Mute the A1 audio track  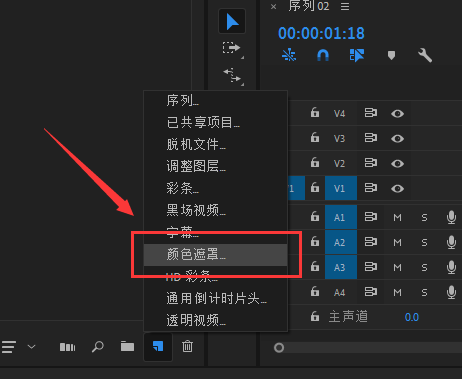[x=397, y=218]
